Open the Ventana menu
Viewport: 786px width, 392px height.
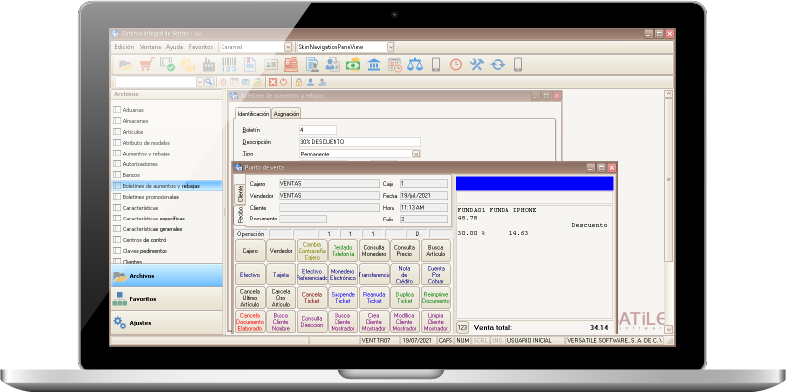tap(150, 47)
